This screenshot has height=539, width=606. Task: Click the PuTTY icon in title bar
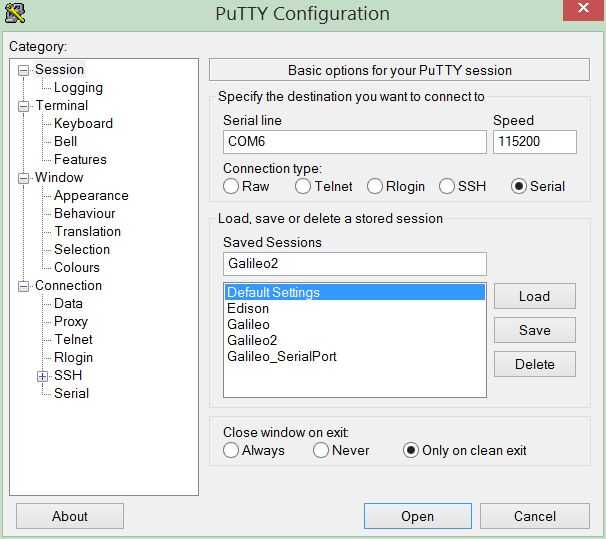pos(15,13)
